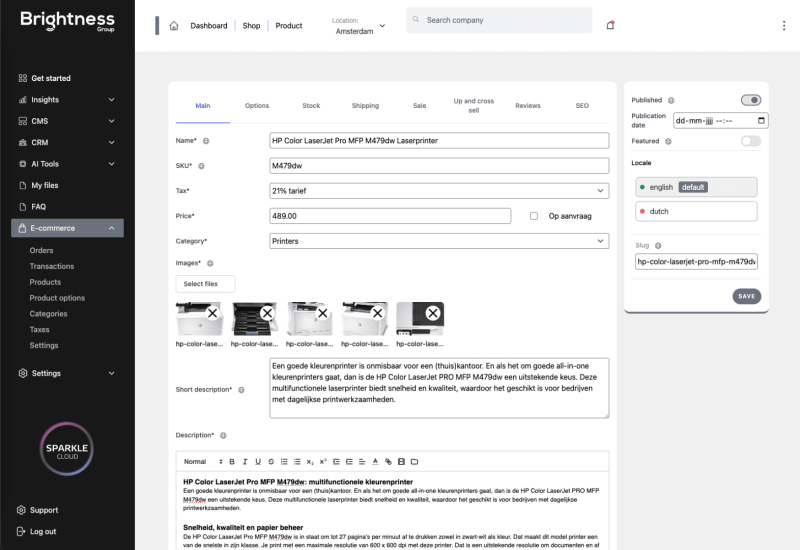Switch to the Stock tab
The height and width of the screenshot is (550, 800).
point(311,106)
